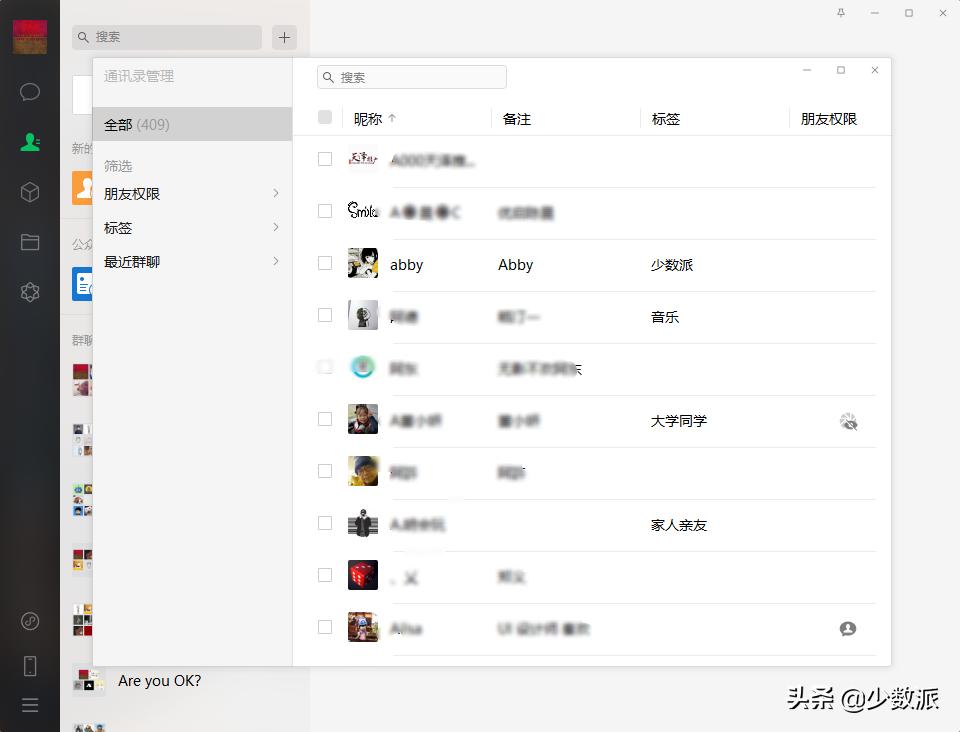The image size is (960, 732).
Task: Click the search field in contacts manager
Action: tap(411, 76)
